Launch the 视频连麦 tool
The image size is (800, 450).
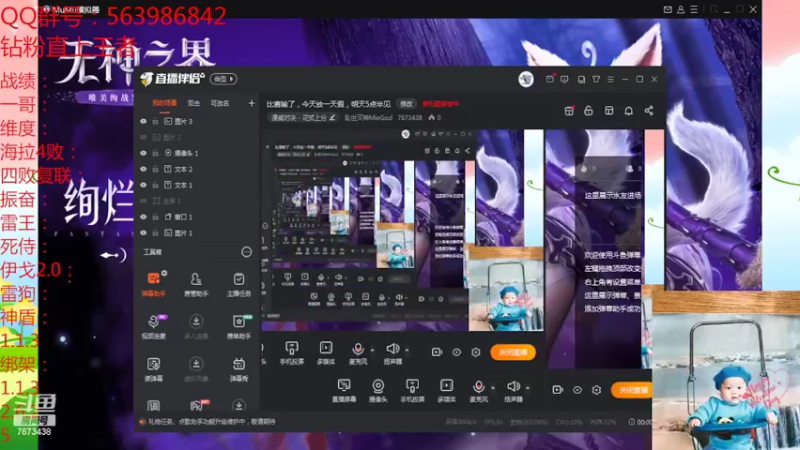click(153, 327)
